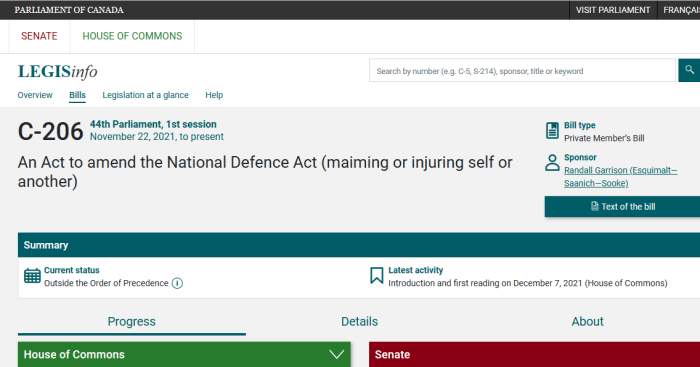Click the Sponsor person icon
The width and height of the screenshot is (700, 367).
click(x=552, y=163)
